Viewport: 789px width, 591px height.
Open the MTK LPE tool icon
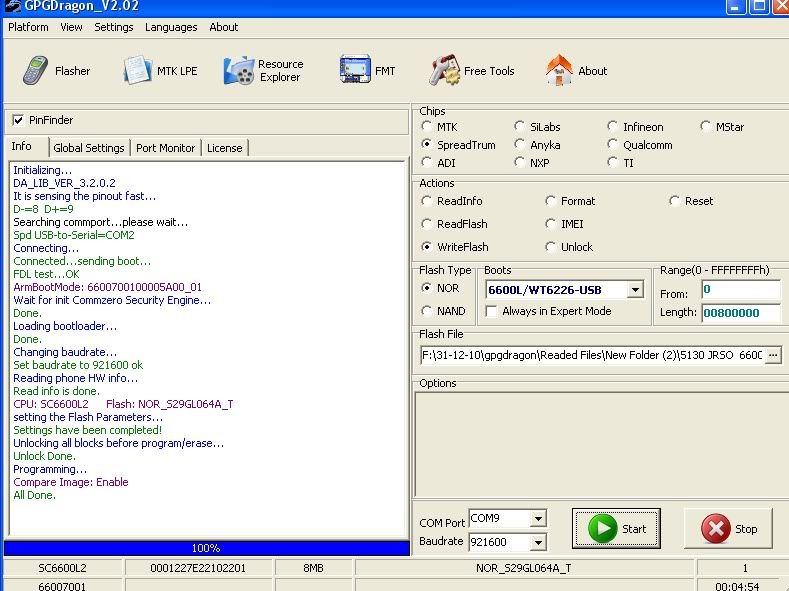(x=137, y=70)
